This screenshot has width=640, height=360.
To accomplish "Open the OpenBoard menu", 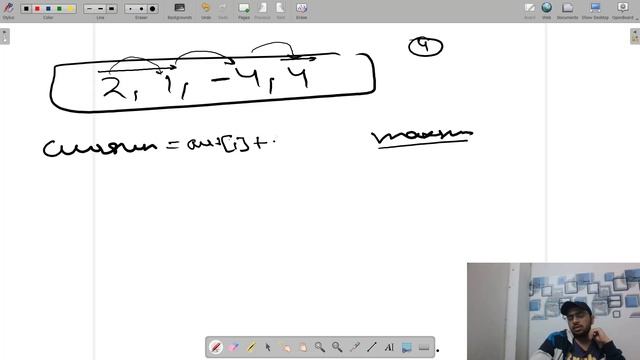I will [623, 10].
